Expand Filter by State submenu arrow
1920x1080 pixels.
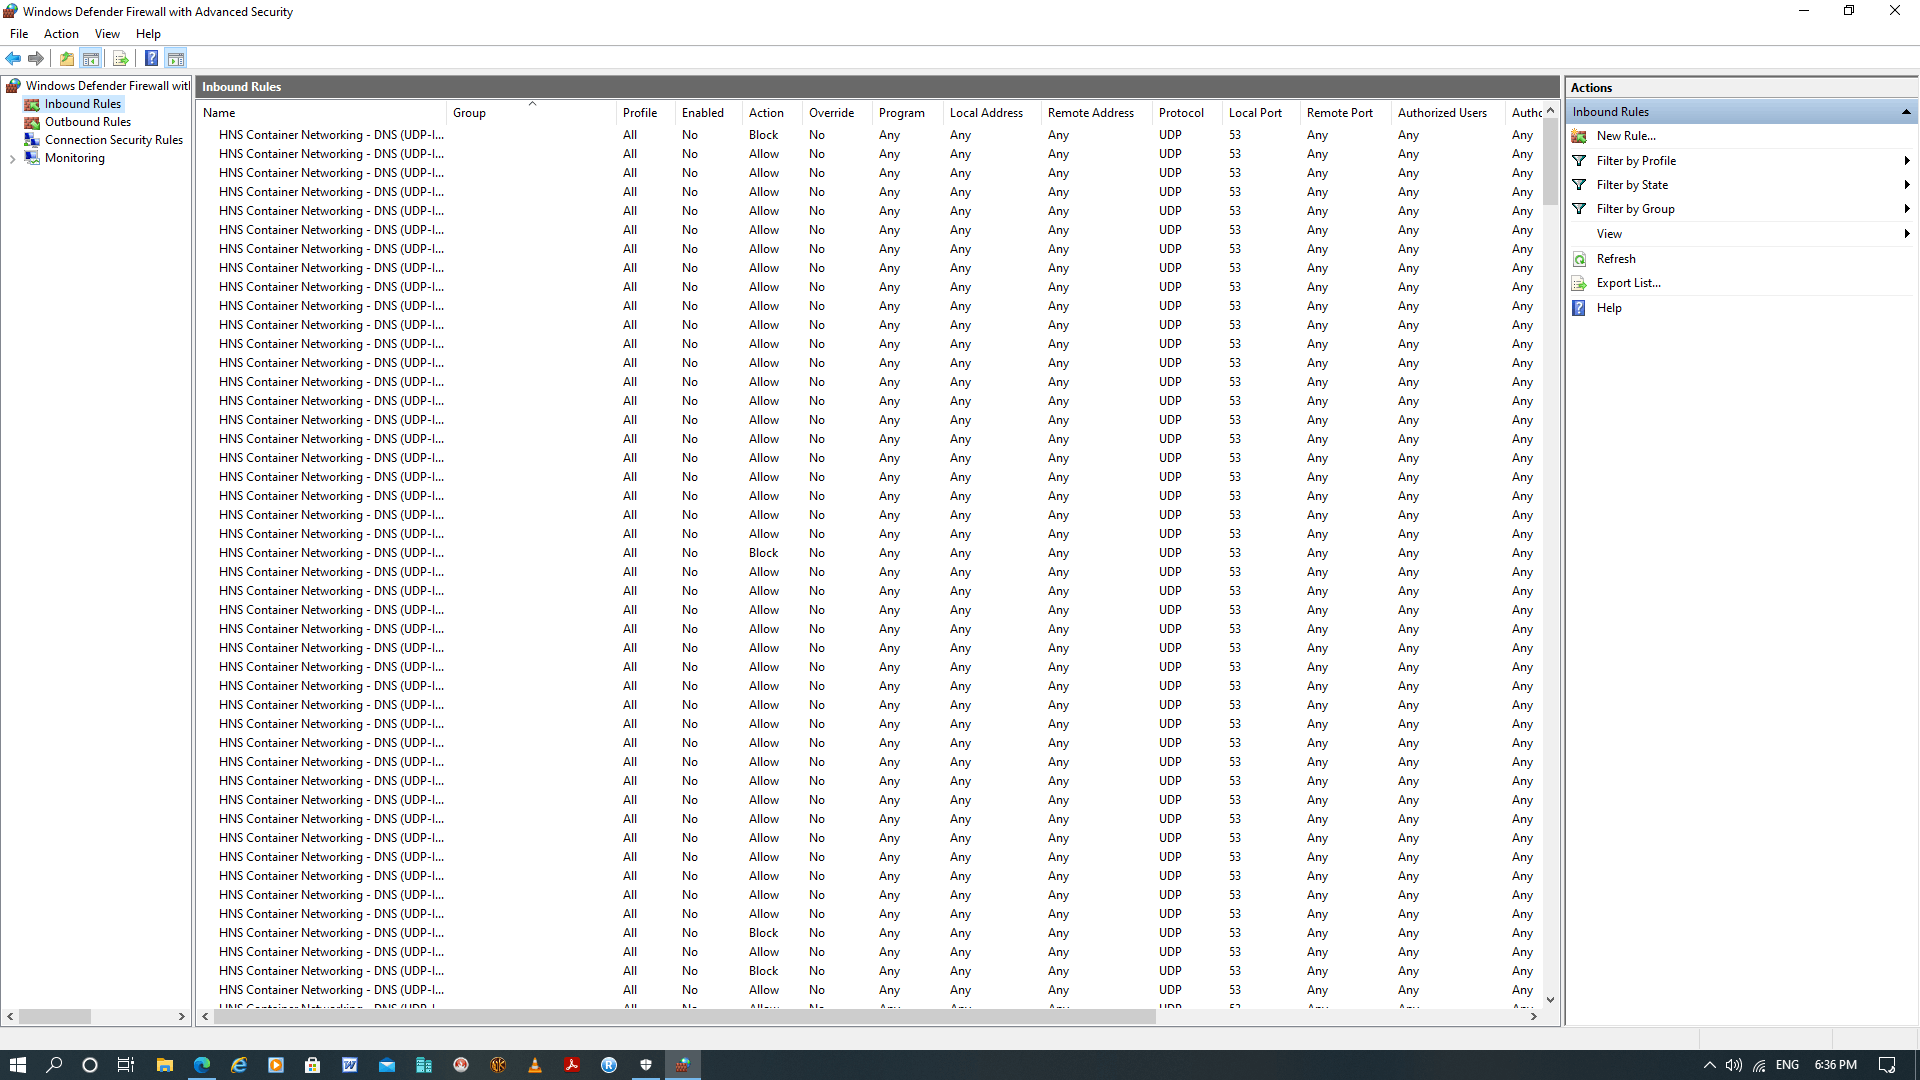click(x=1907, y=185)
